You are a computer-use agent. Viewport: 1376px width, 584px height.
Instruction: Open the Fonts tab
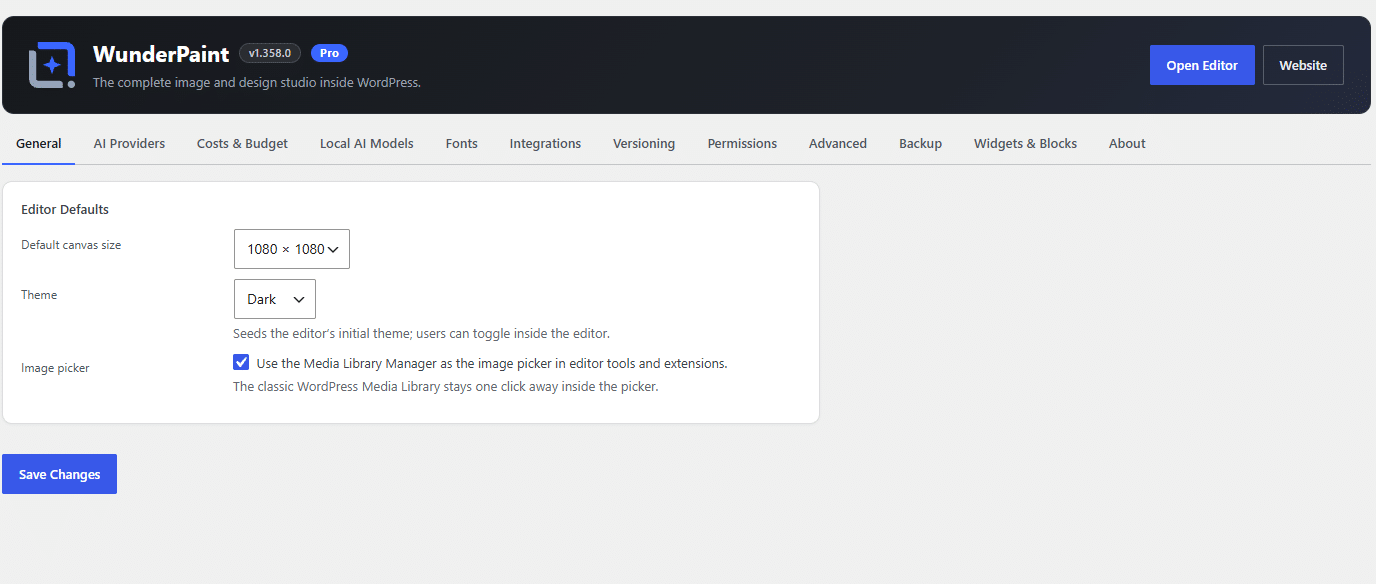(x=461, y=143)
